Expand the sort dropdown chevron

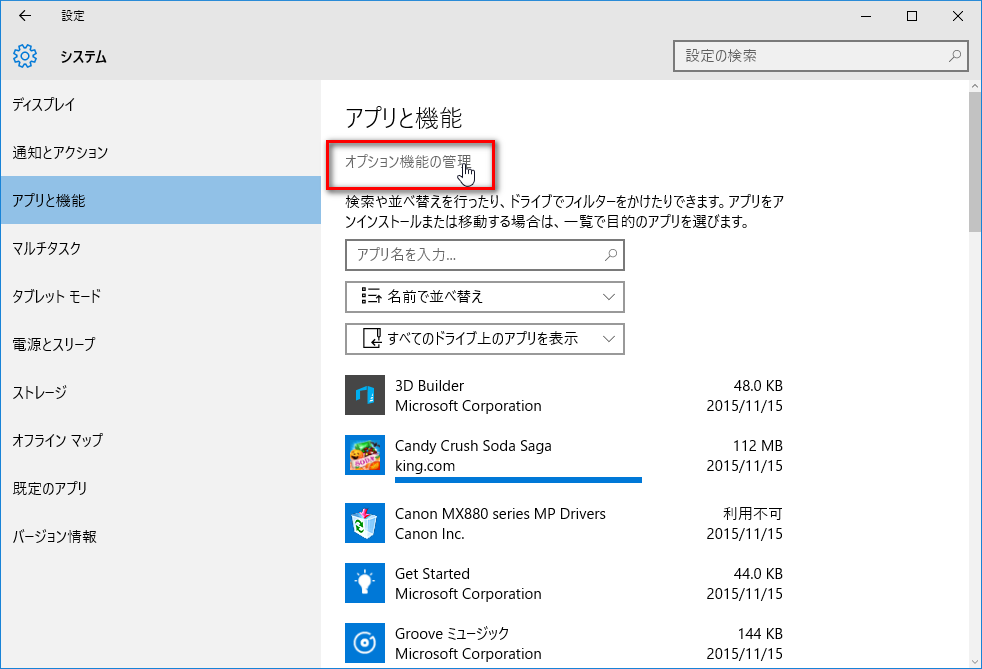(608, 297)
